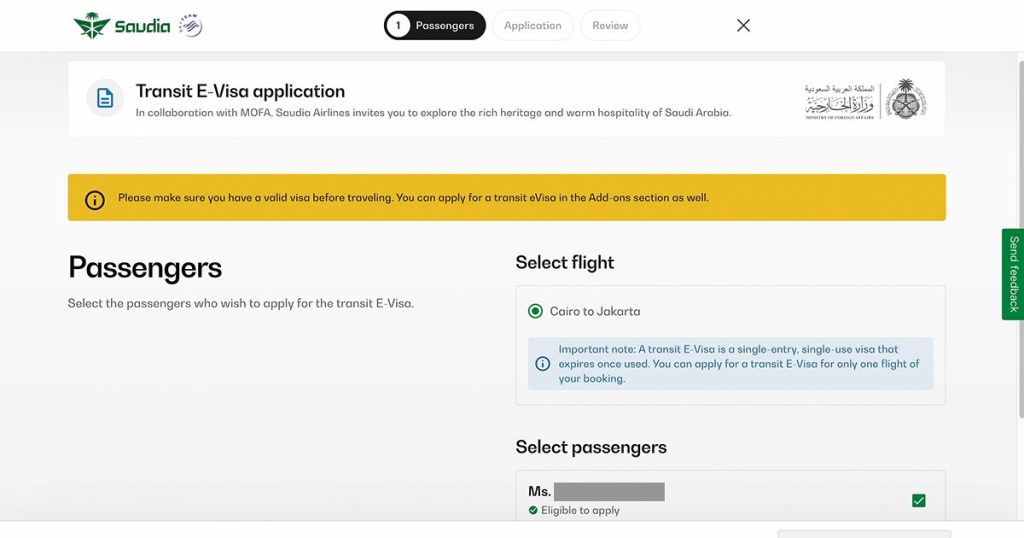Click the document icon beside Transit E-Visa application
The height and width of the screenshot is (538, 1024).
click(105, 98)
